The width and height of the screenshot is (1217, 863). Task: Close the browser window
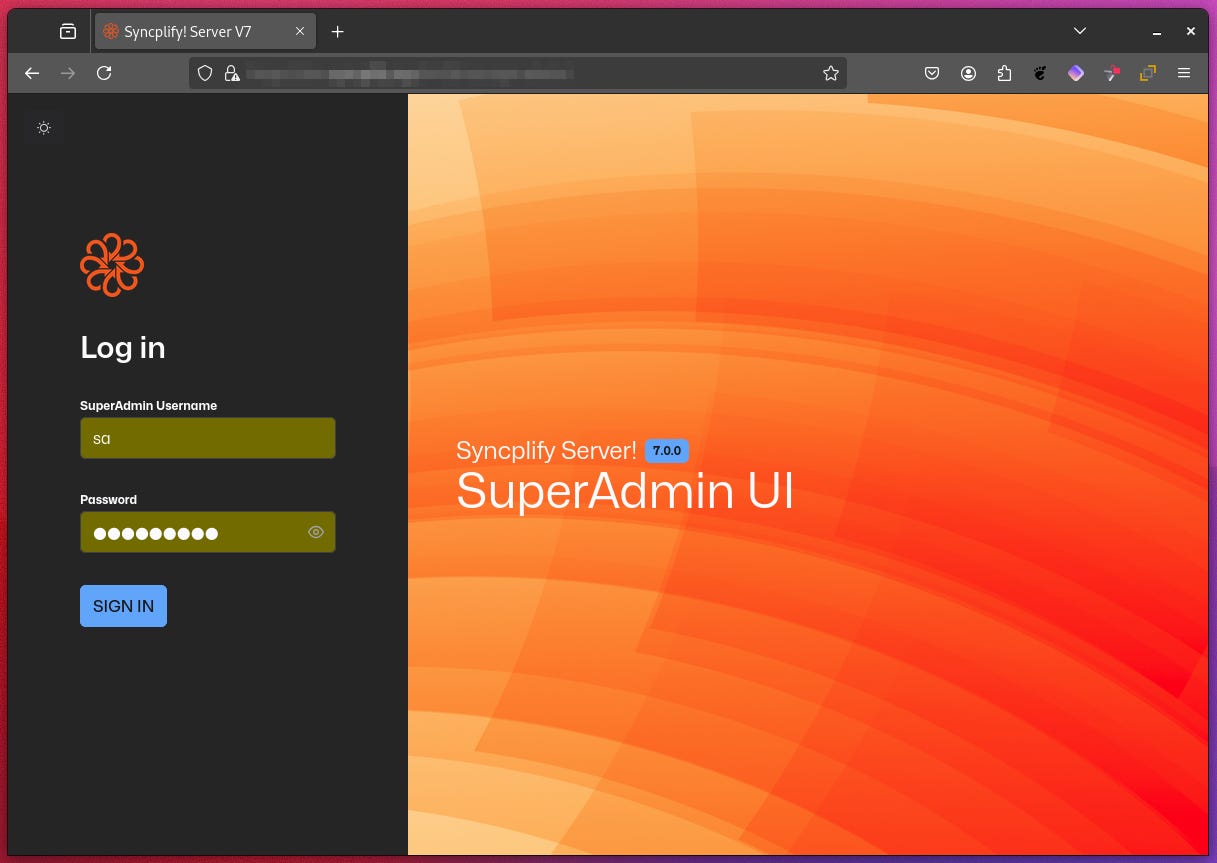click(1190, 32)
